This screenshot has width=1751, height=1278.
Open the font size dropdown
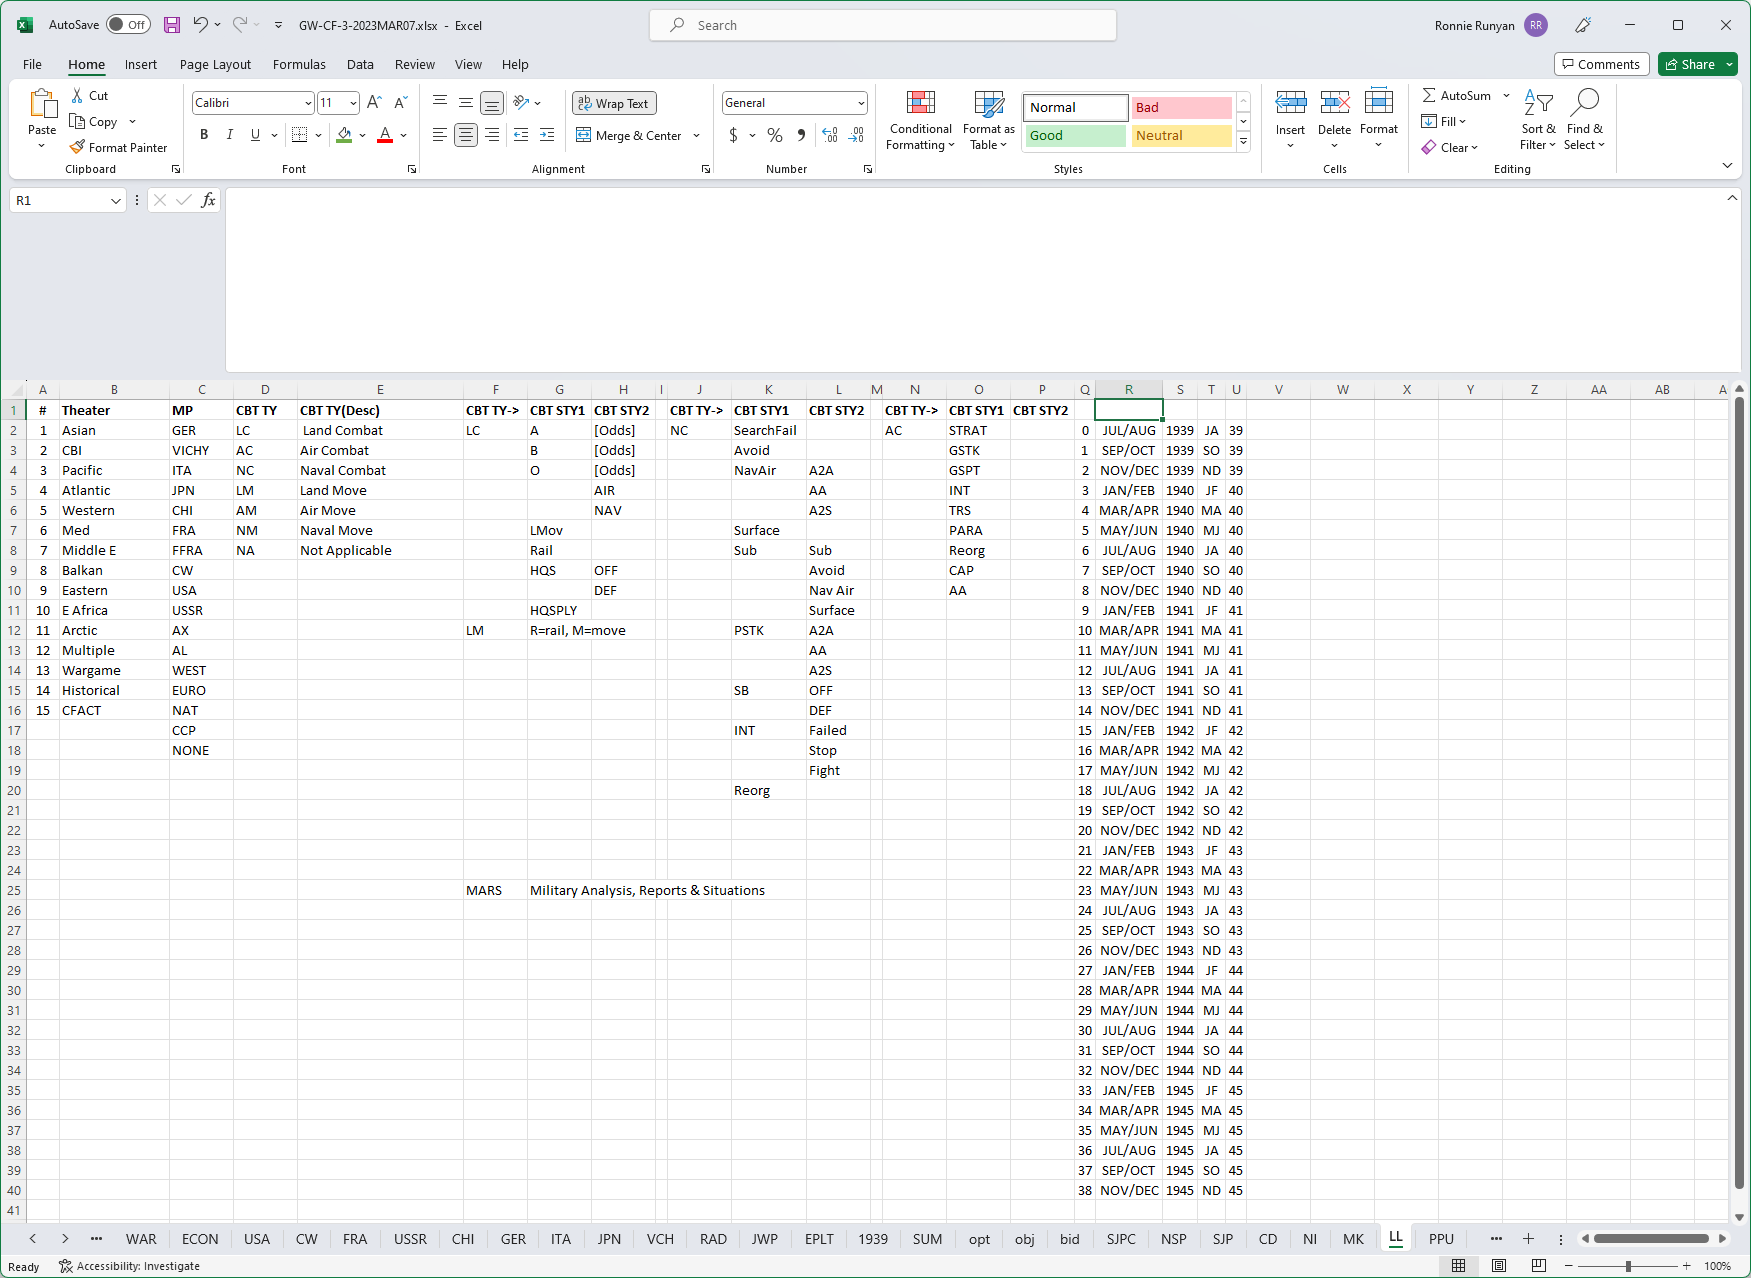click(x=353, y=103)
